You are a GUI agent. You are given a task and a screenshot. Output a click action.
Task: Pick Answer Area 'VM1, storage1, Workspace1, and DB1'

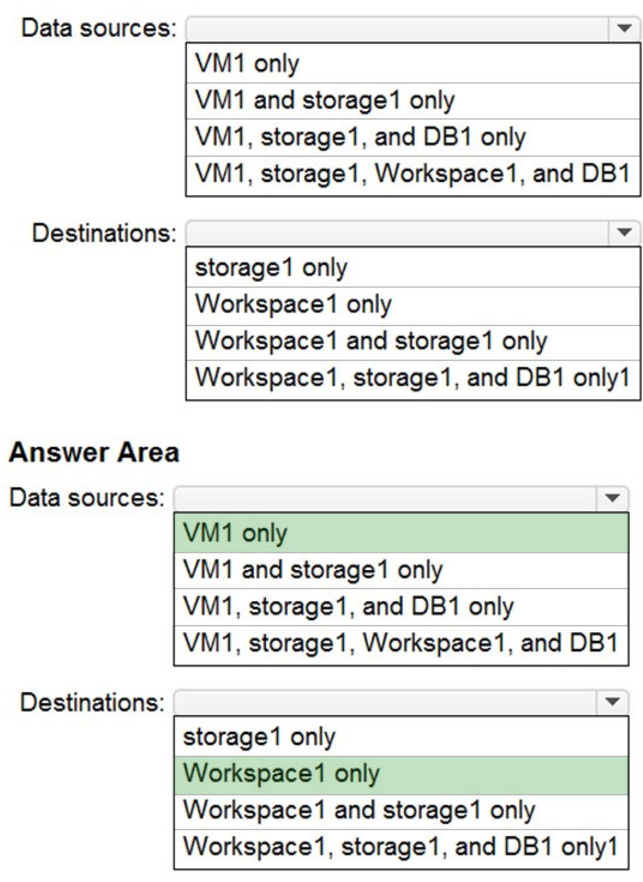(x=400, y=642)
